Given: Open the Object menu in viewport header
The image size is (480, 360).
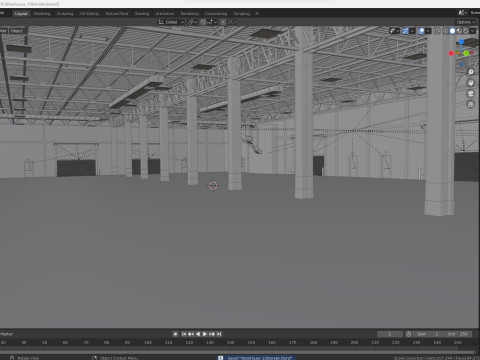Looking at the screenshot, I should (x=16, y=31).
